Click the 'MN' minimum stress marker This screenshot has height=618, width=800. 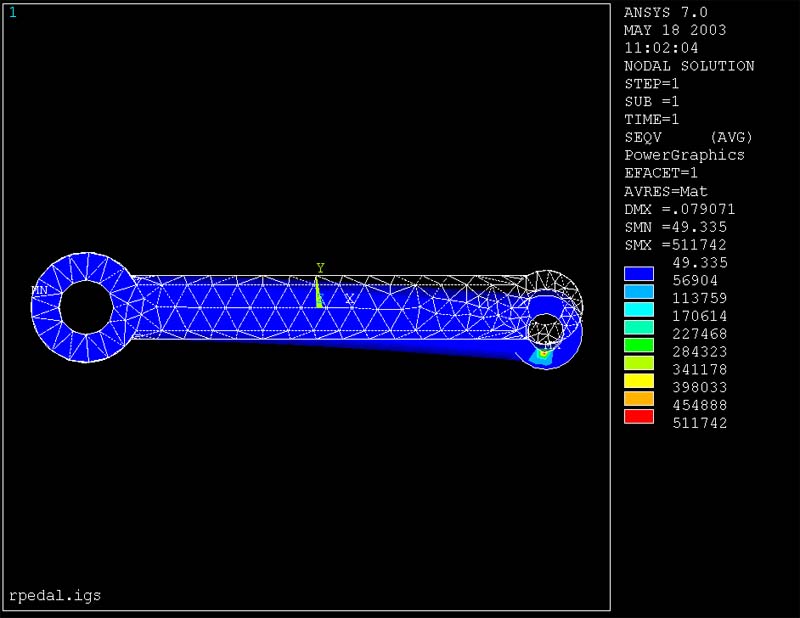(39, 290)
